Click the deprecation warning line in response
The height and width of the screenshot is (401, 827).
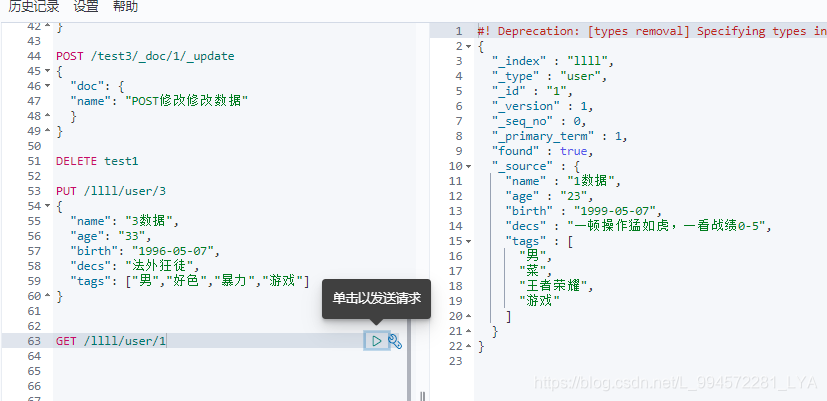(652, 31)
